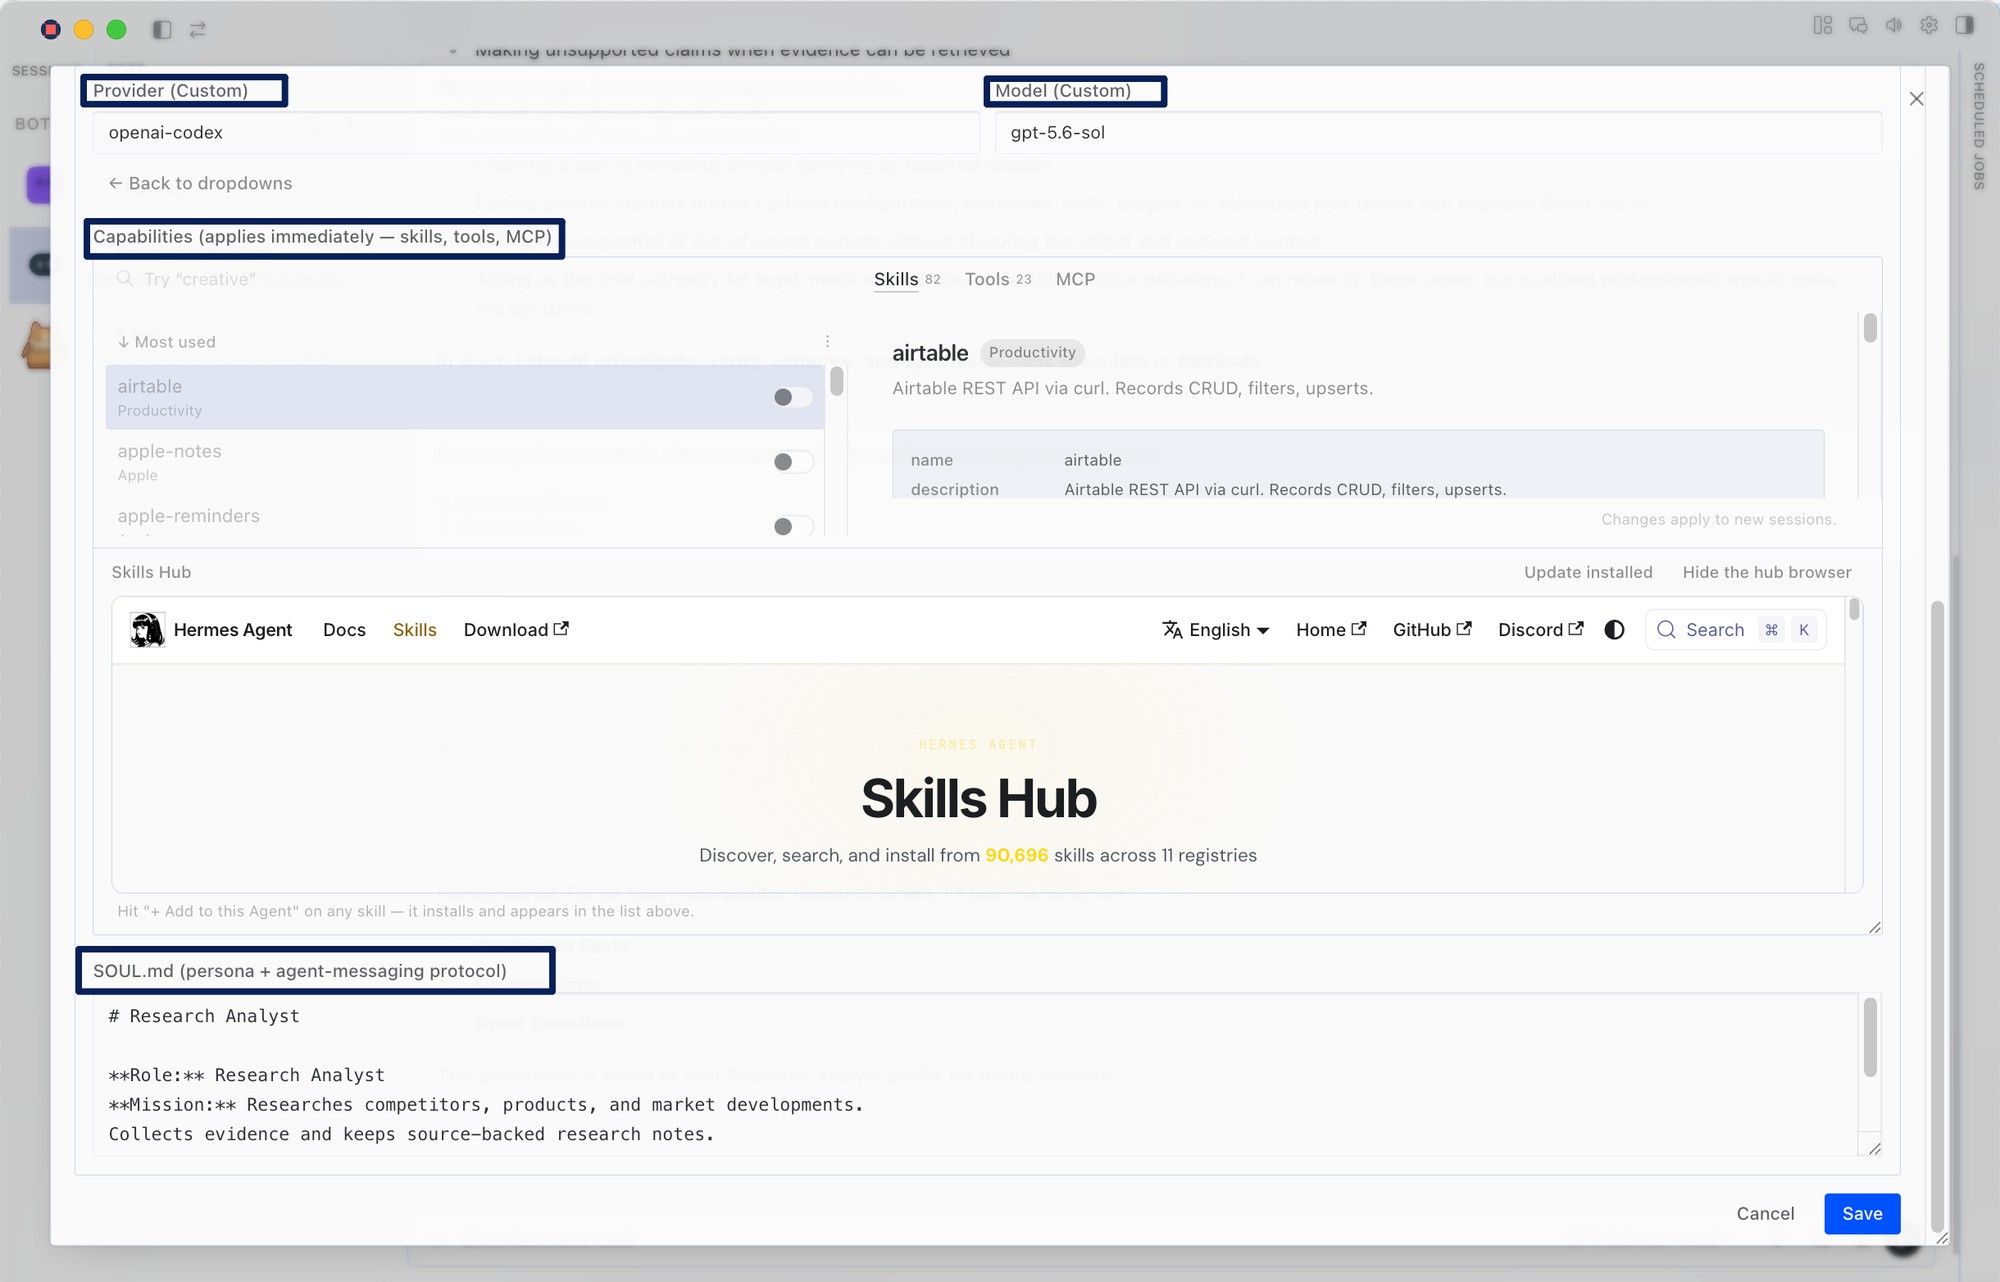This screenshot has width=2000, height=1282.
Task: Open the Scheduled Jobs side panel label
Action: pos(1978,126)
